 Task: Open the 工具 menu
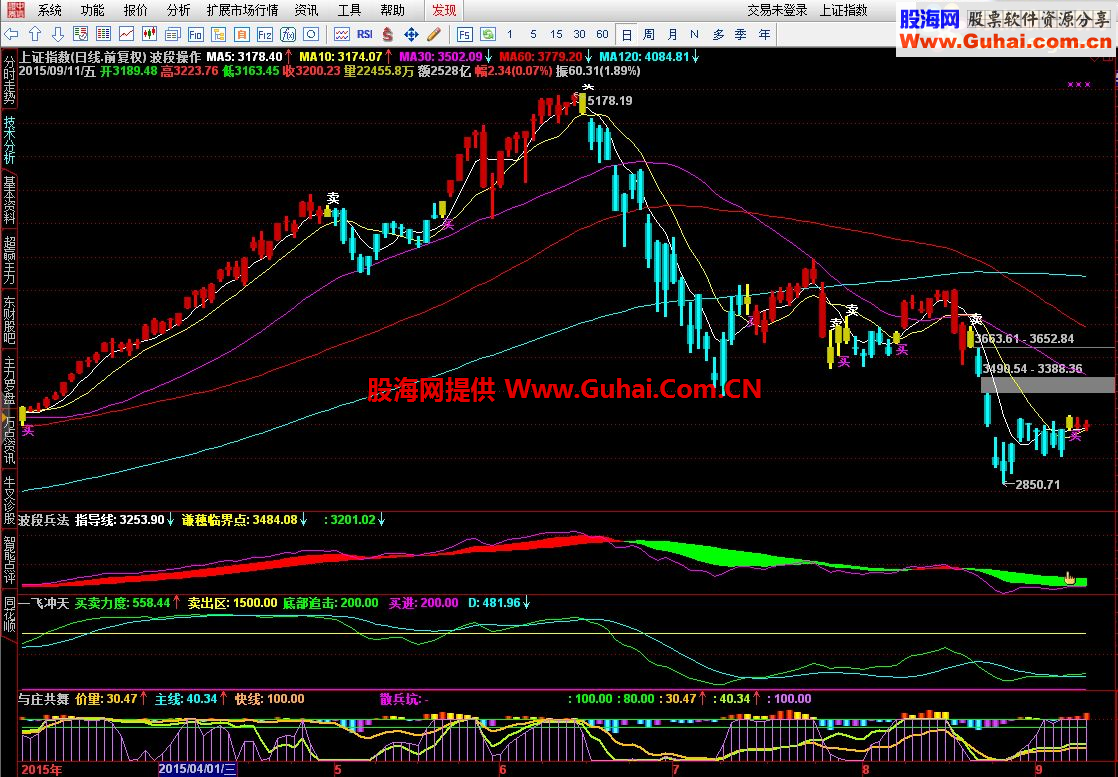pos(349,10)
